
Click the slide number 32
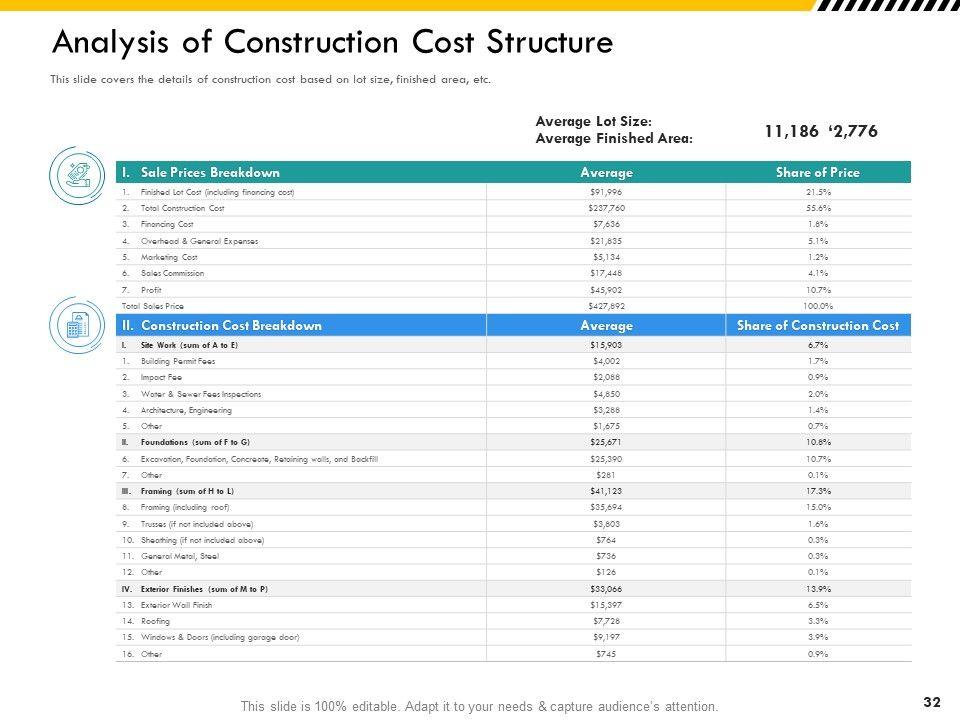pos(932,702)
